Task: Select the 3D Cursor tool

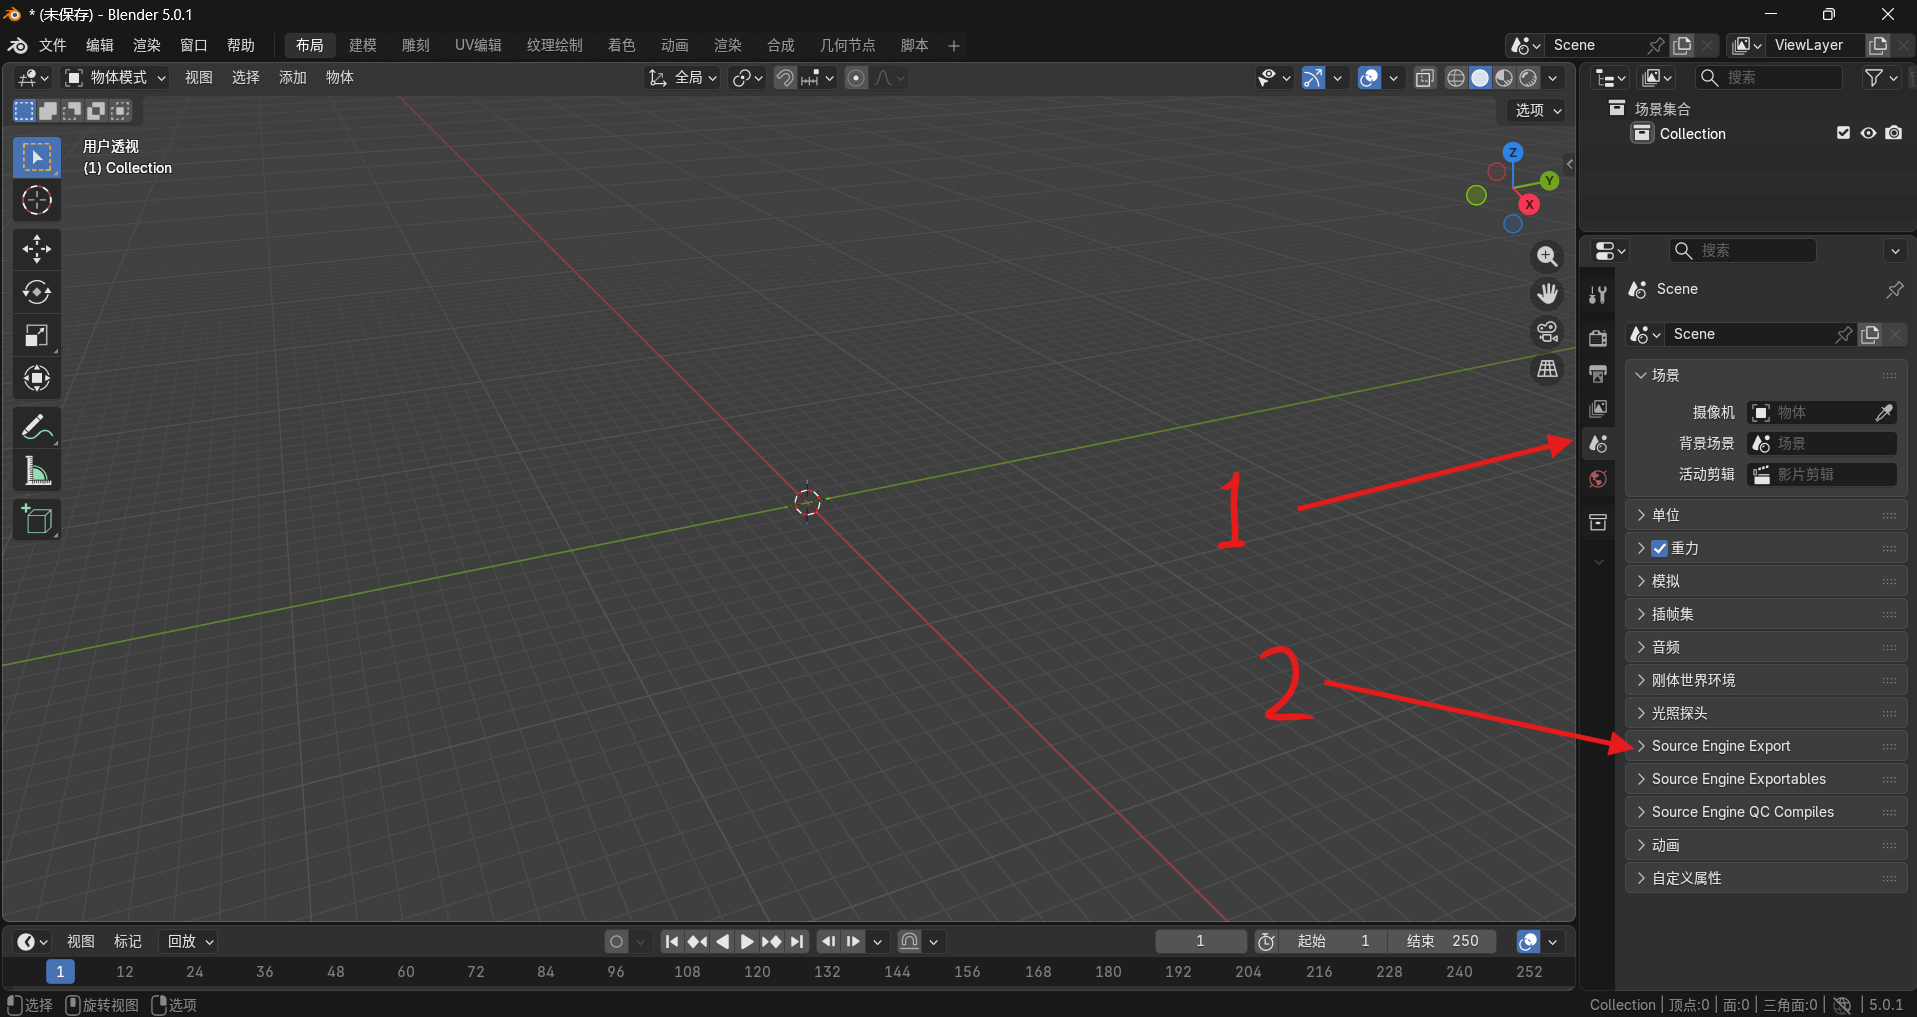Action: 37,201
